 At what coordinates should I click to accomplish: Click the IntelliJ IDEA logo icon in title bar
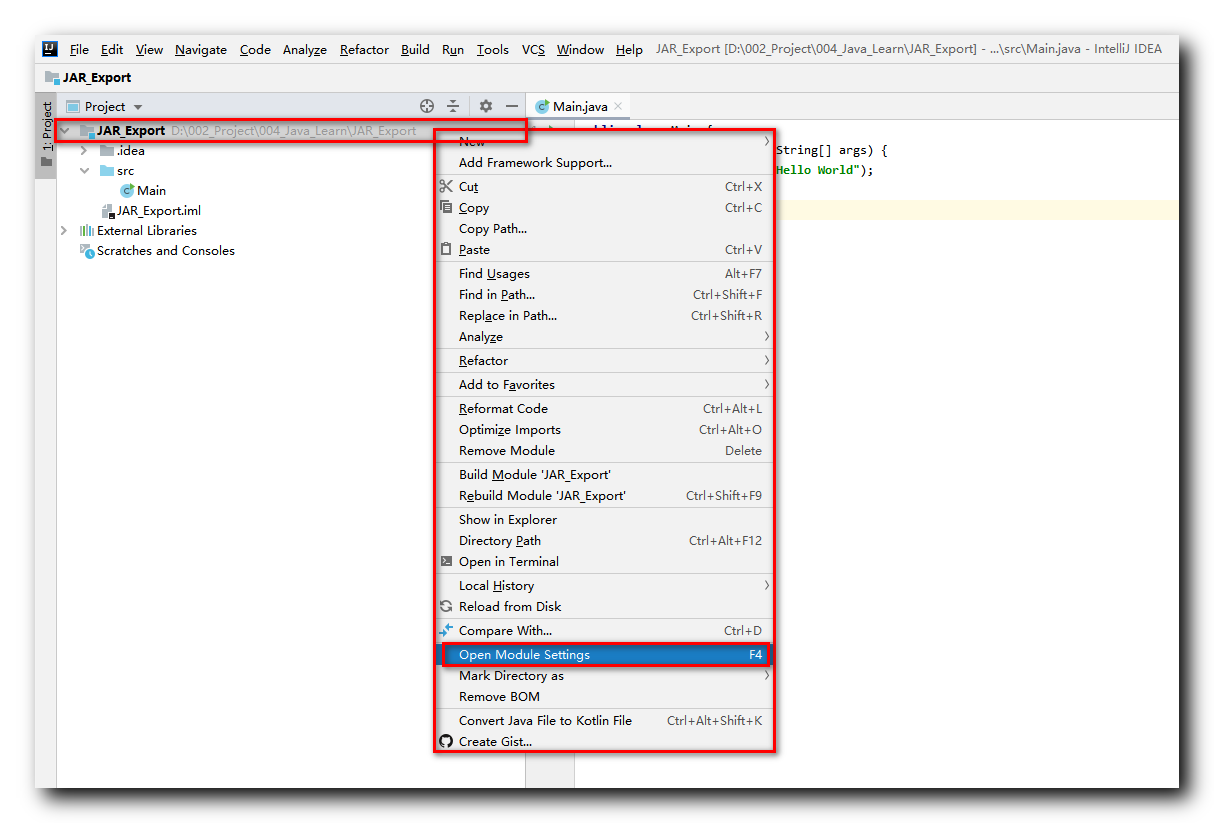(x=50, y=49)
